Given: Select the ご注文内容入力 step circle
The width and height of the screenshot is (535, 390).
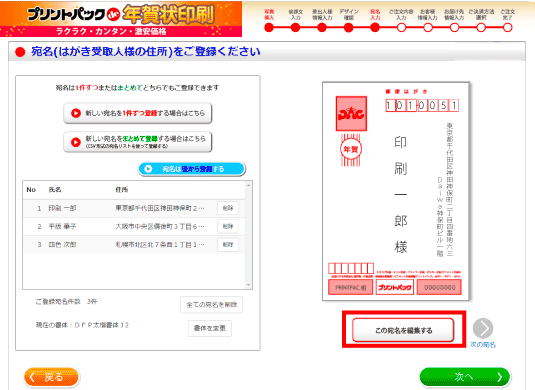Looking at the screenshot, I should (401, 28).
